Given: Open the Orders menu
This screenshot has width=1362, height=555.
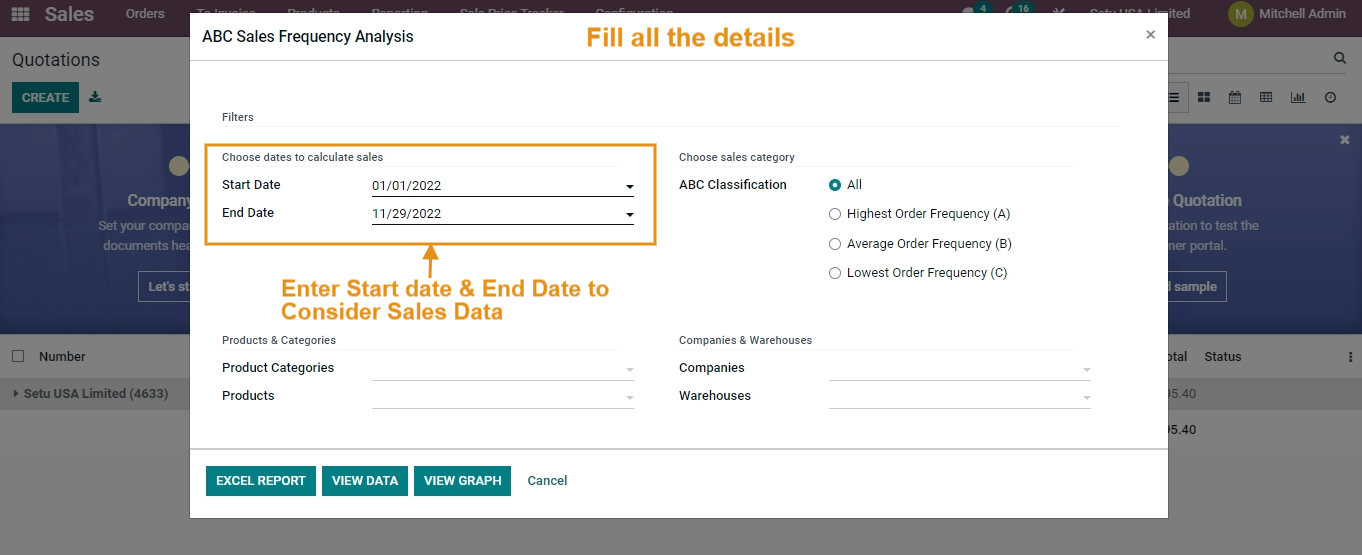Looking at the screenshot, I should (x=145, y=14).
